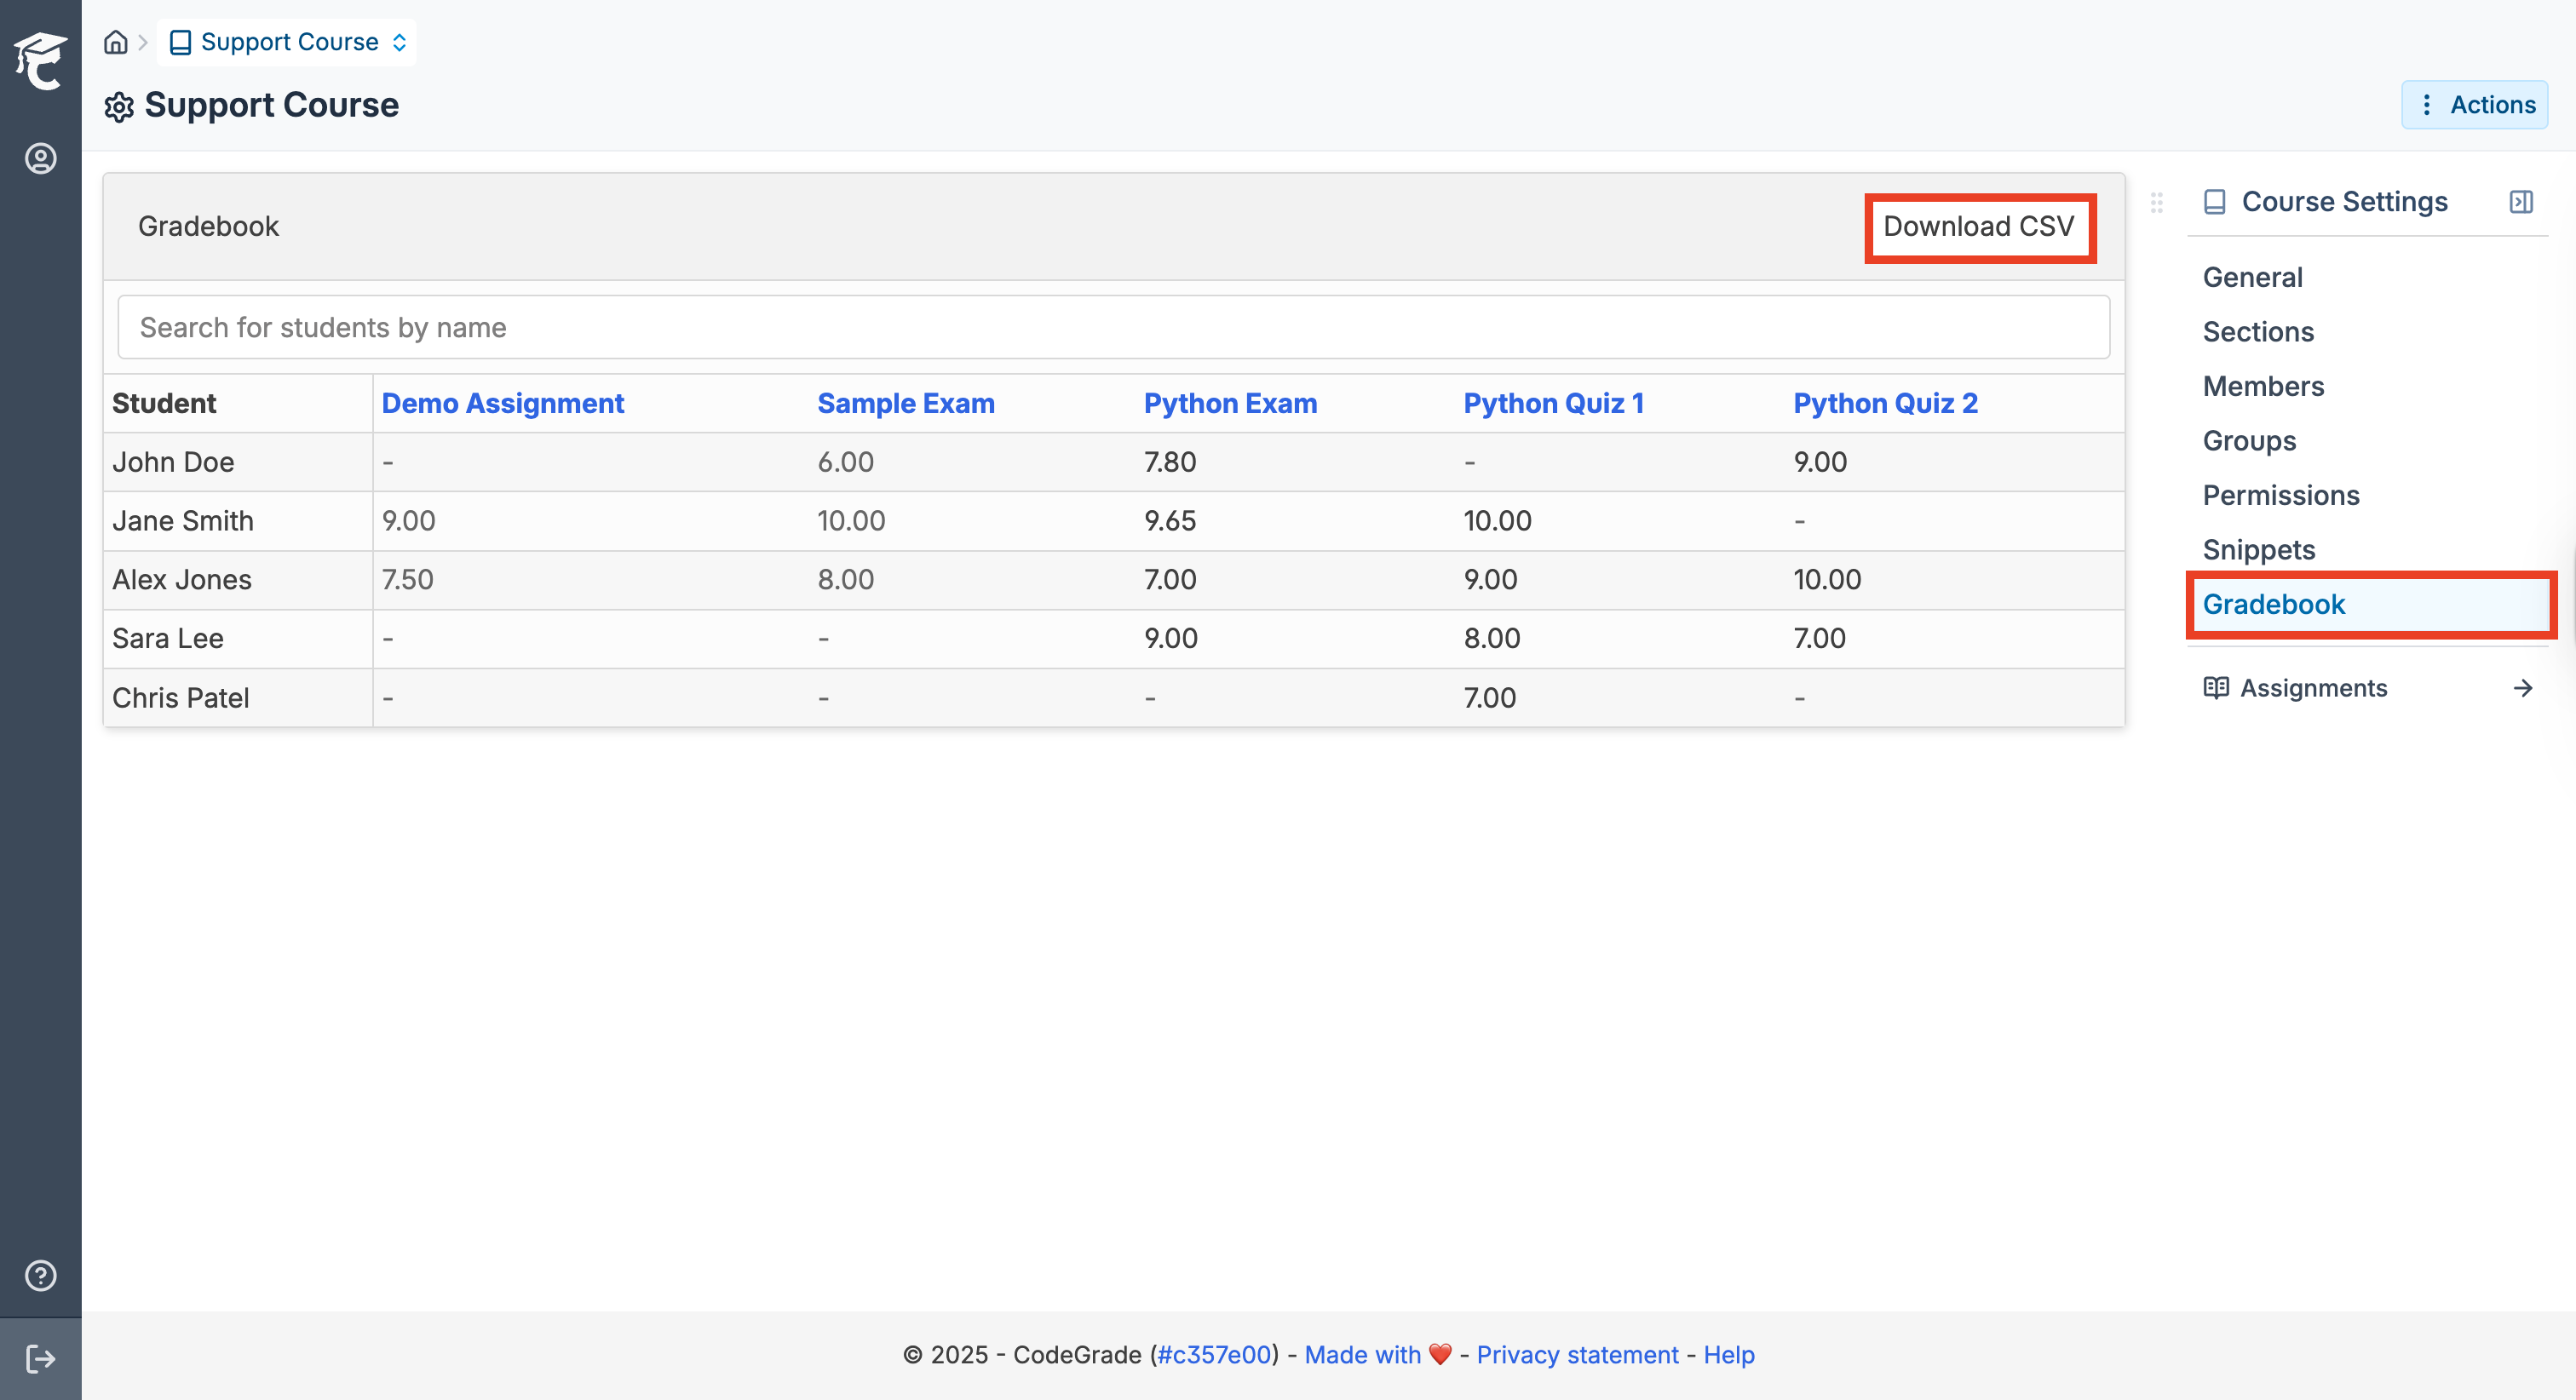The width and height of the screenshot is (2576, 1400).
Task: Open the Support Course breadcrumb switcher
Action: pos(288,42)
